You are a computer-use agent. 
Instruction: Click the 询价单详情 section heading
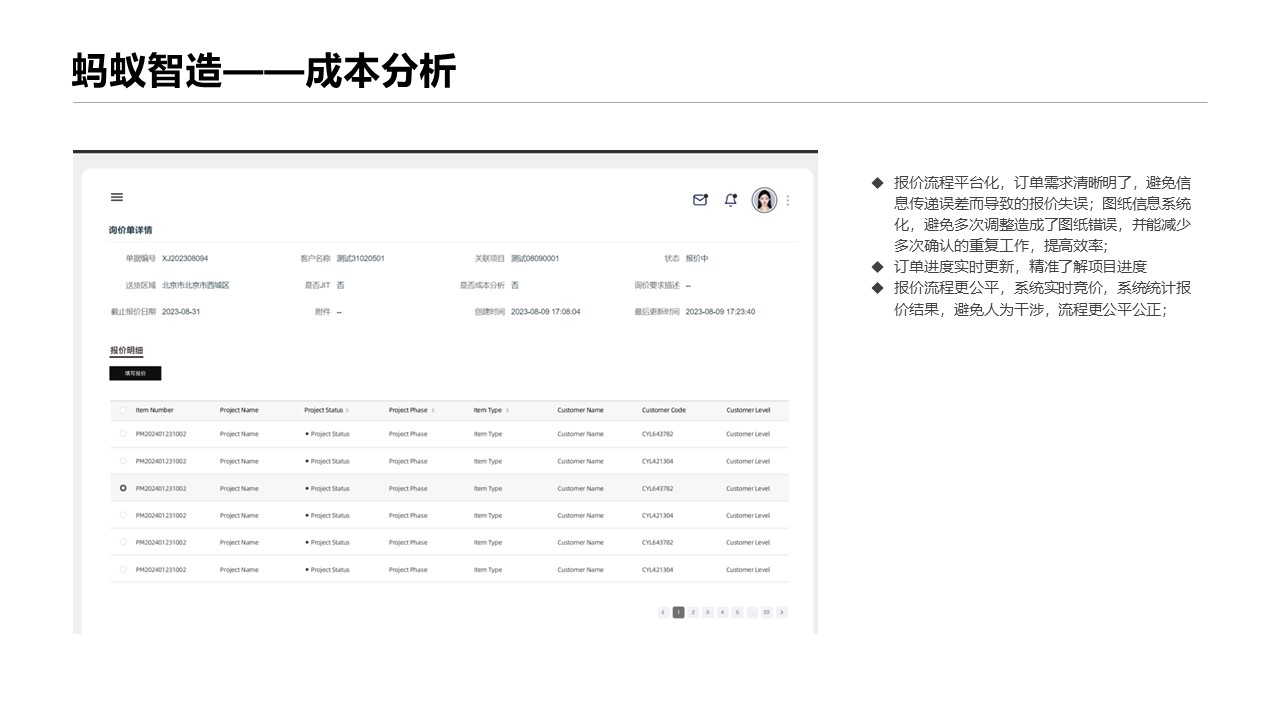coord(131,230)
